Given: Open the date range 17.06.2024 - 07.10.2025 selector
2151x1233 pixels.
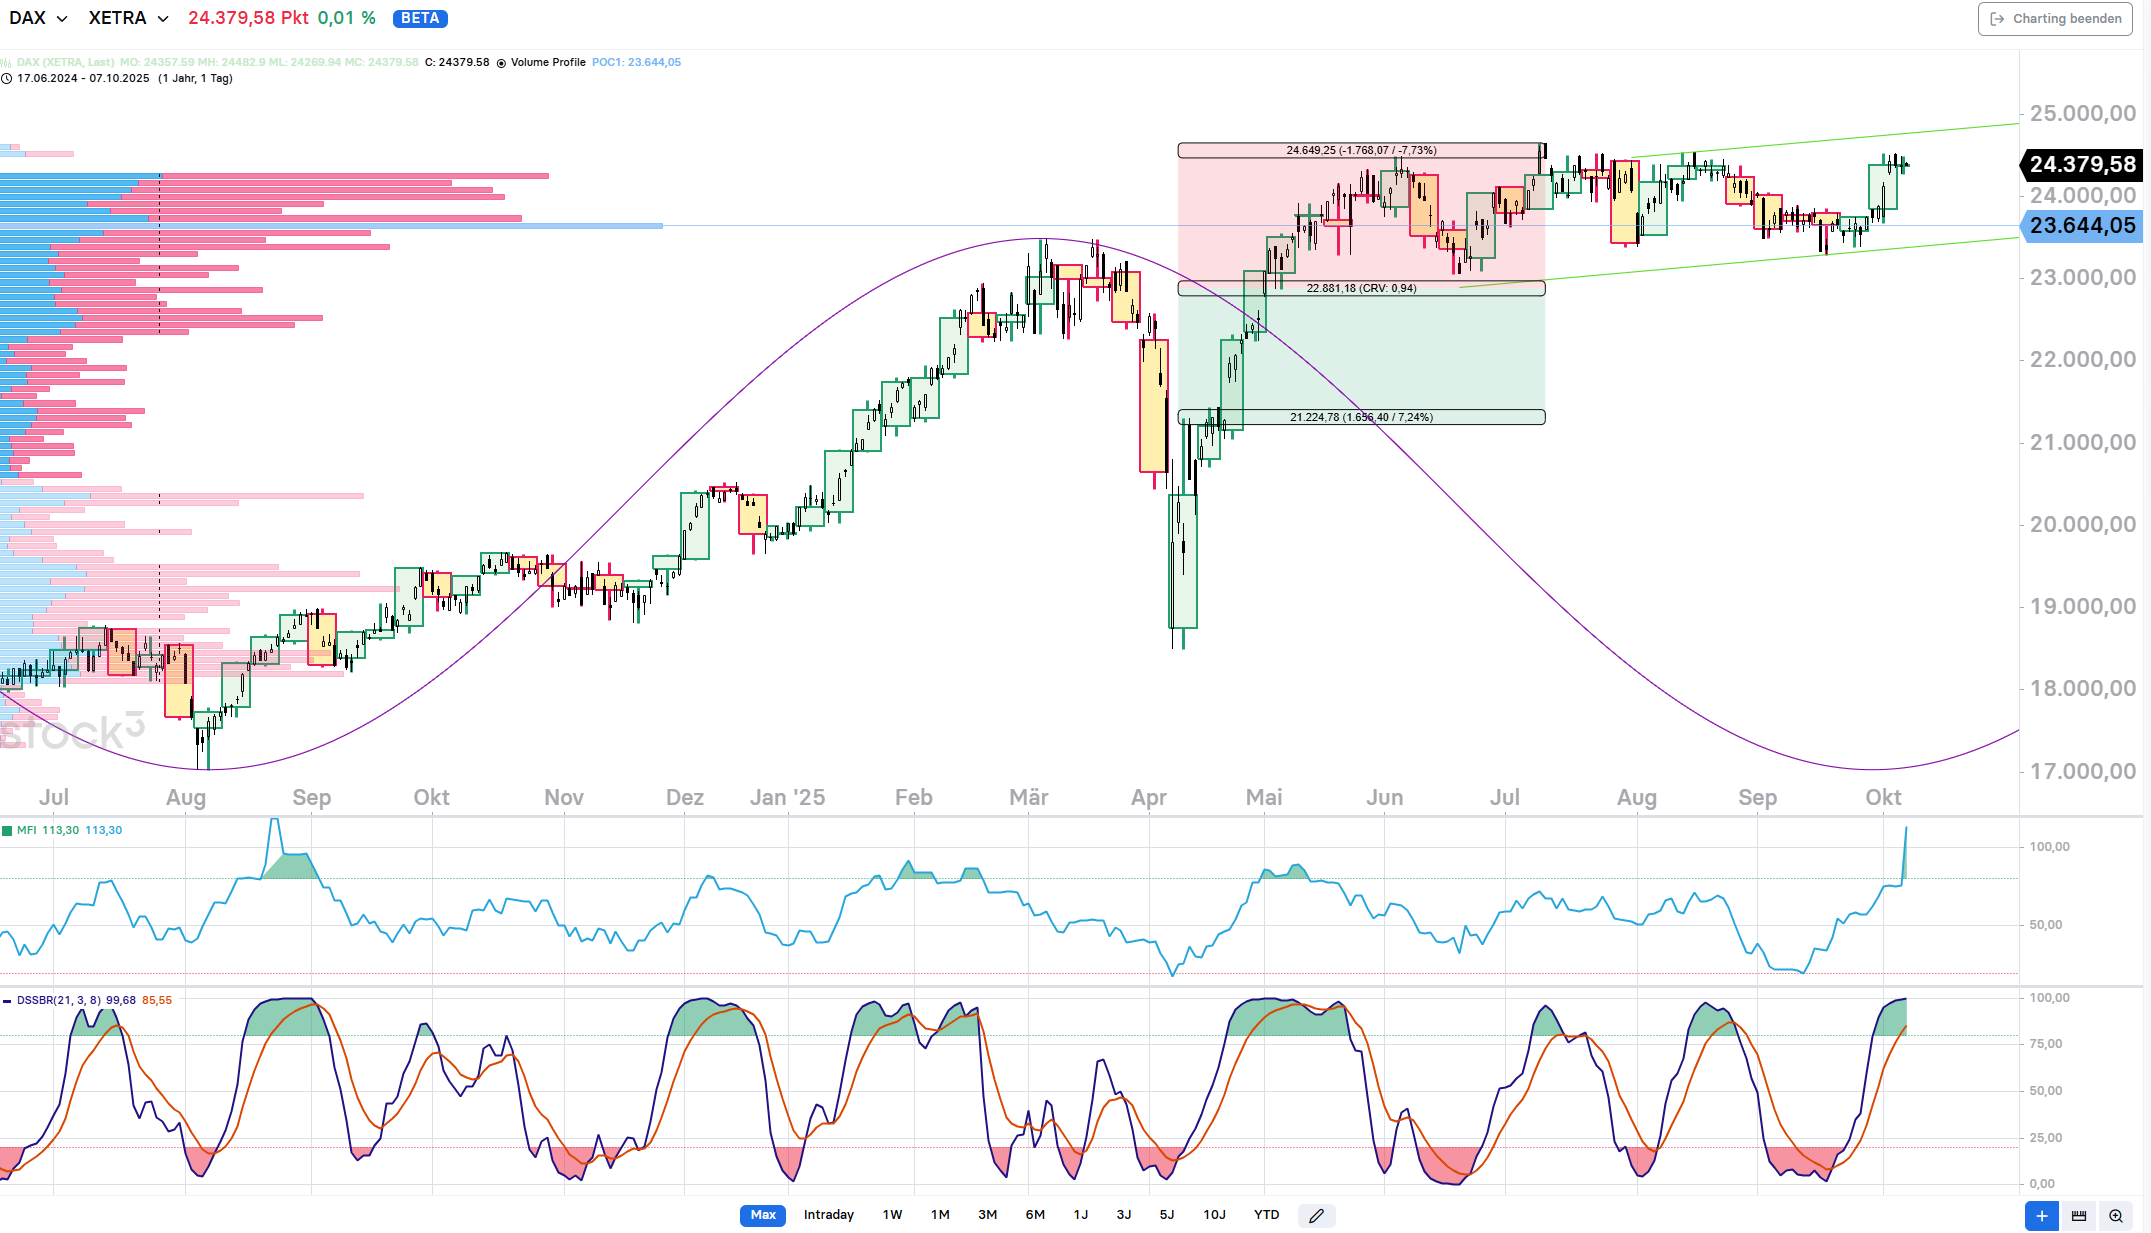Looking at the screenshot, I should [x=83, y=78].
